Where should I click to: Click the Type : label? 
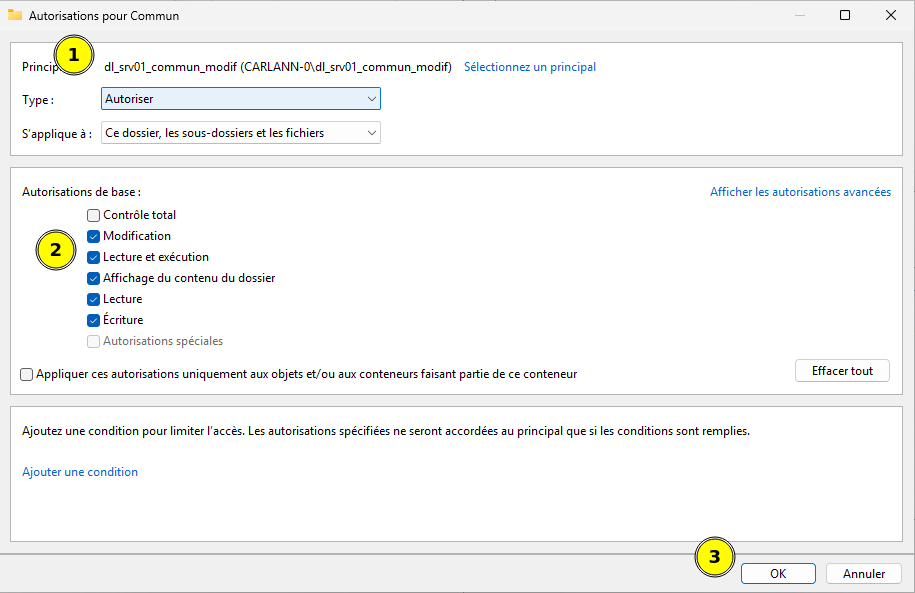point(38,100)
